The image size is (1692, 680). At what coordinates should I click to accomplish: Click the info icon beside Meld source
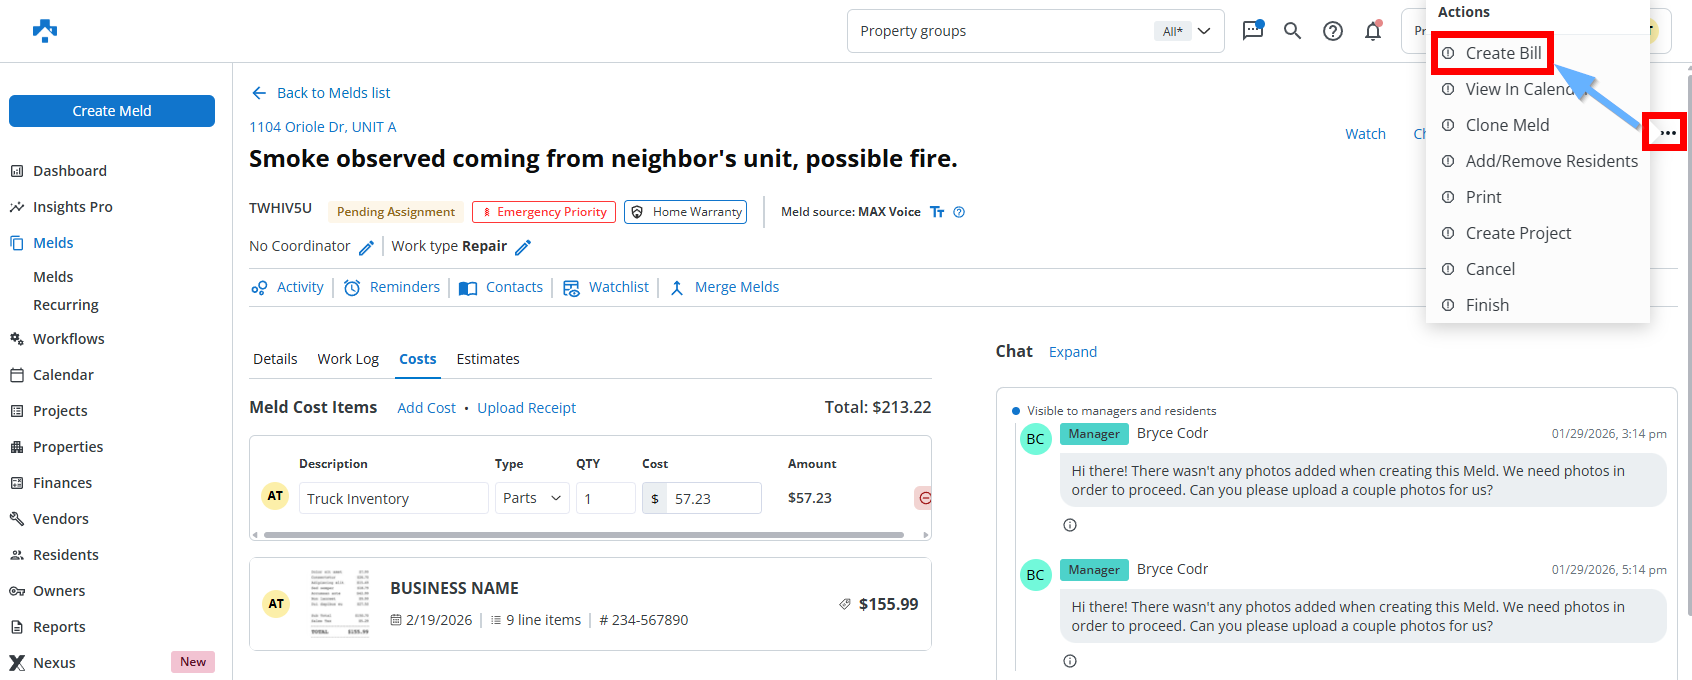click(959, 212)
